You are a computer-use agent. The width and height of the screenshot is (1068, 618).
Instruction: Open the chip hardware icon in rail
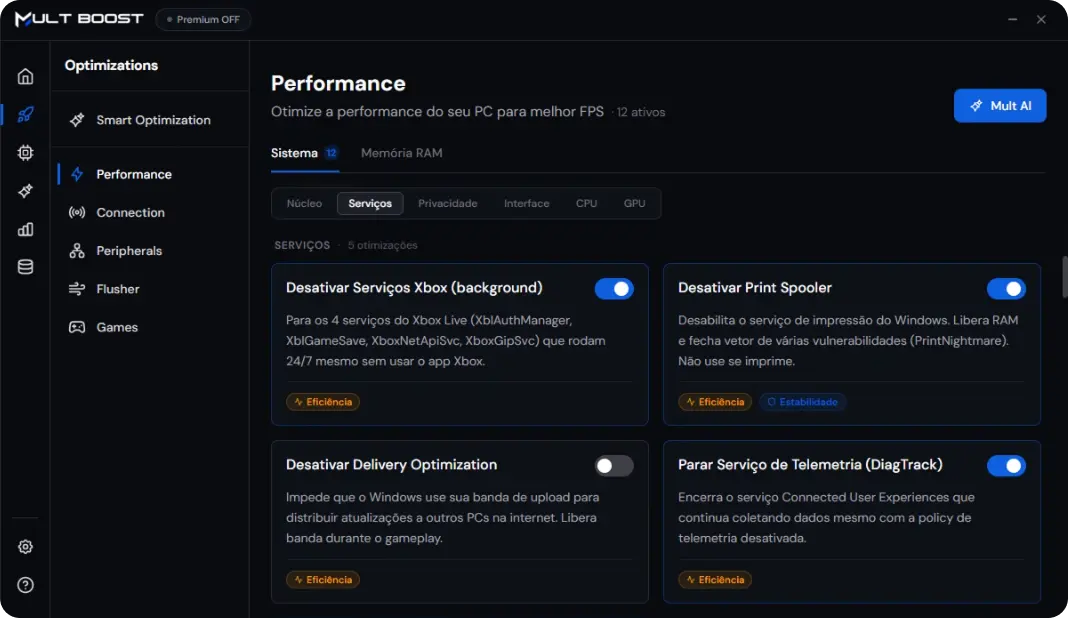tap(25, 153)
